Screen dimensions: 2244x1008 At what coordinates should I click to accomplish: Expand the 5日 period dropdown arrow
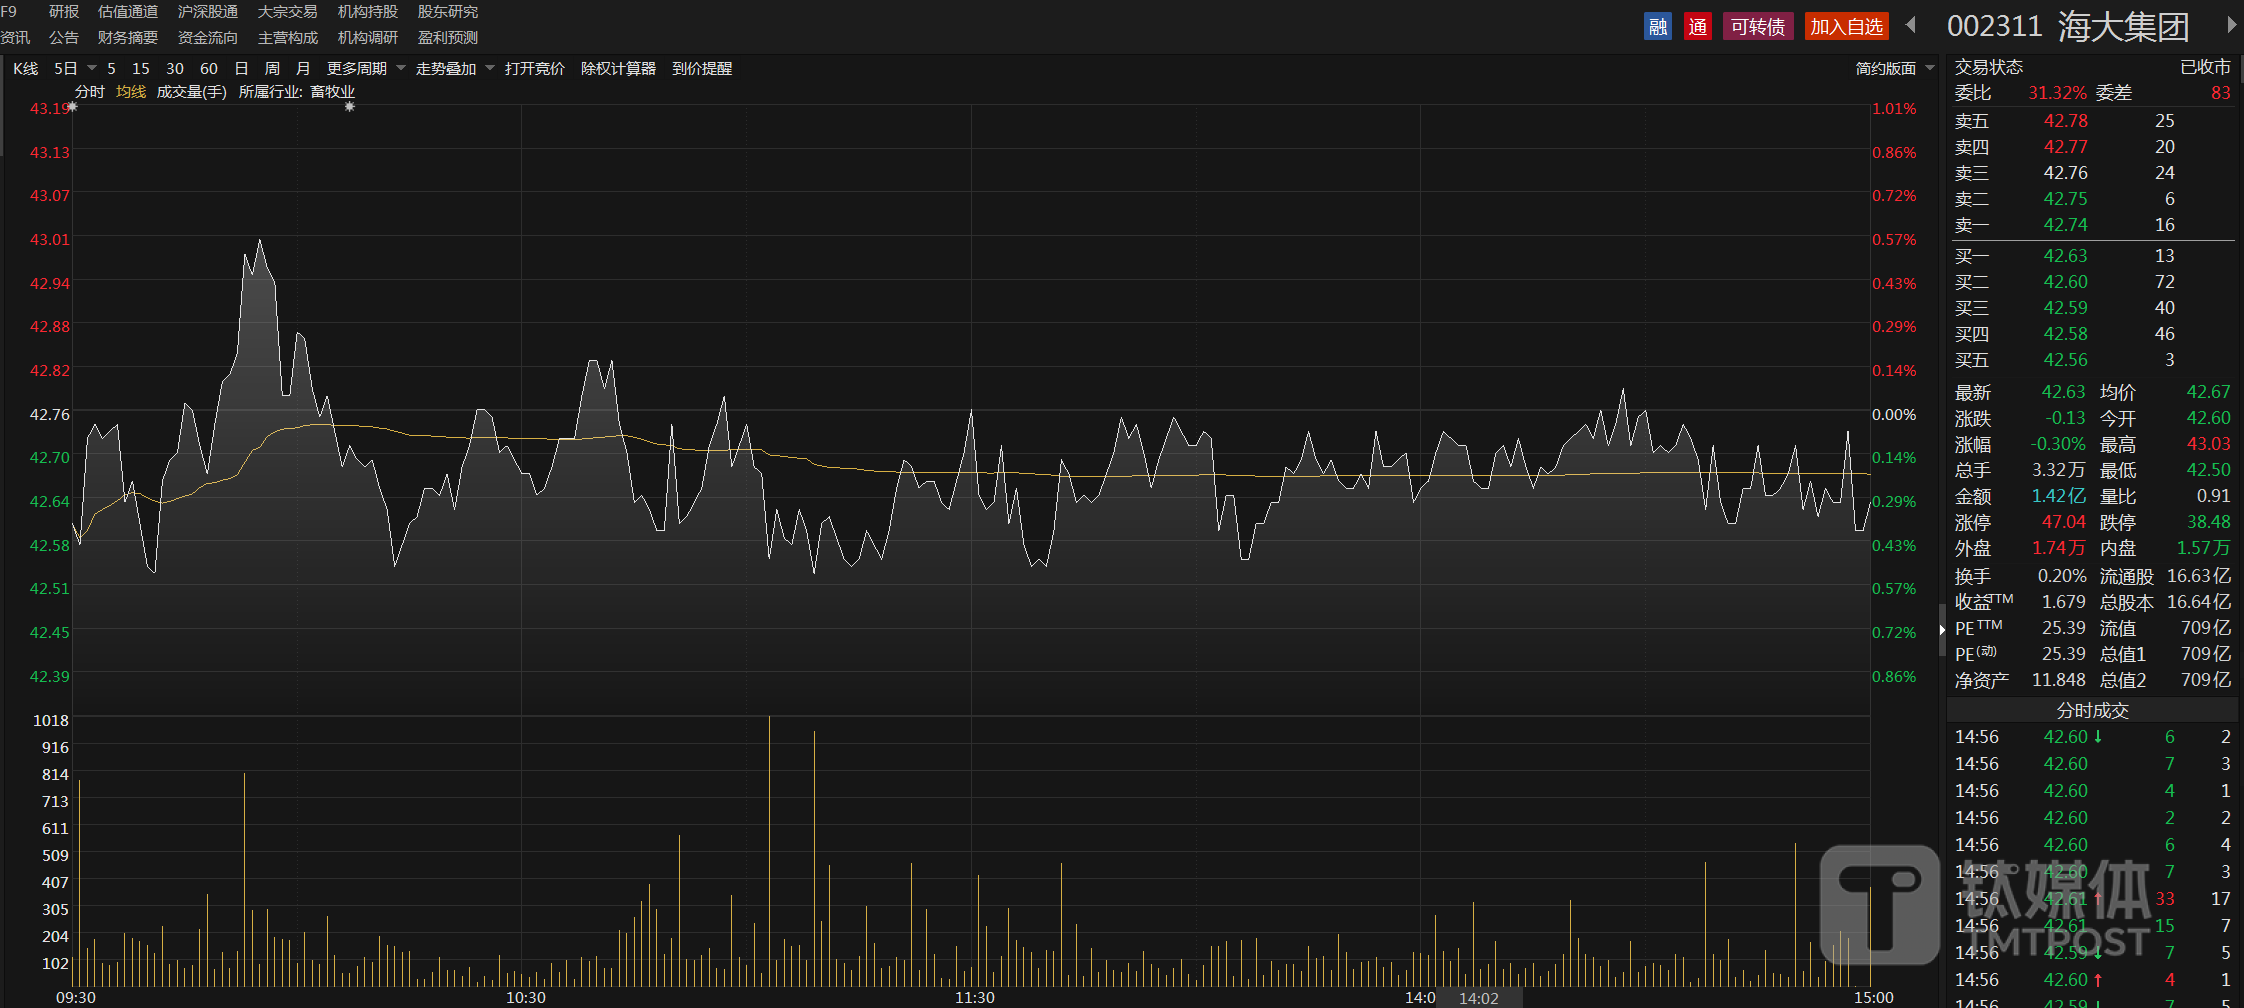click(x=92, y=68)
